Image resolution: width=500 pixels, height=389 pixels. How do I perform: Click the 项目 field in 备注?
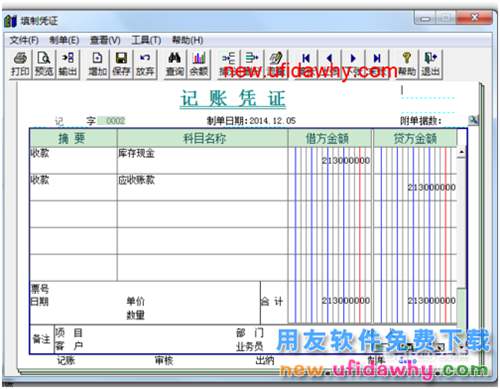pyautogui.click(x=69, y=333)
